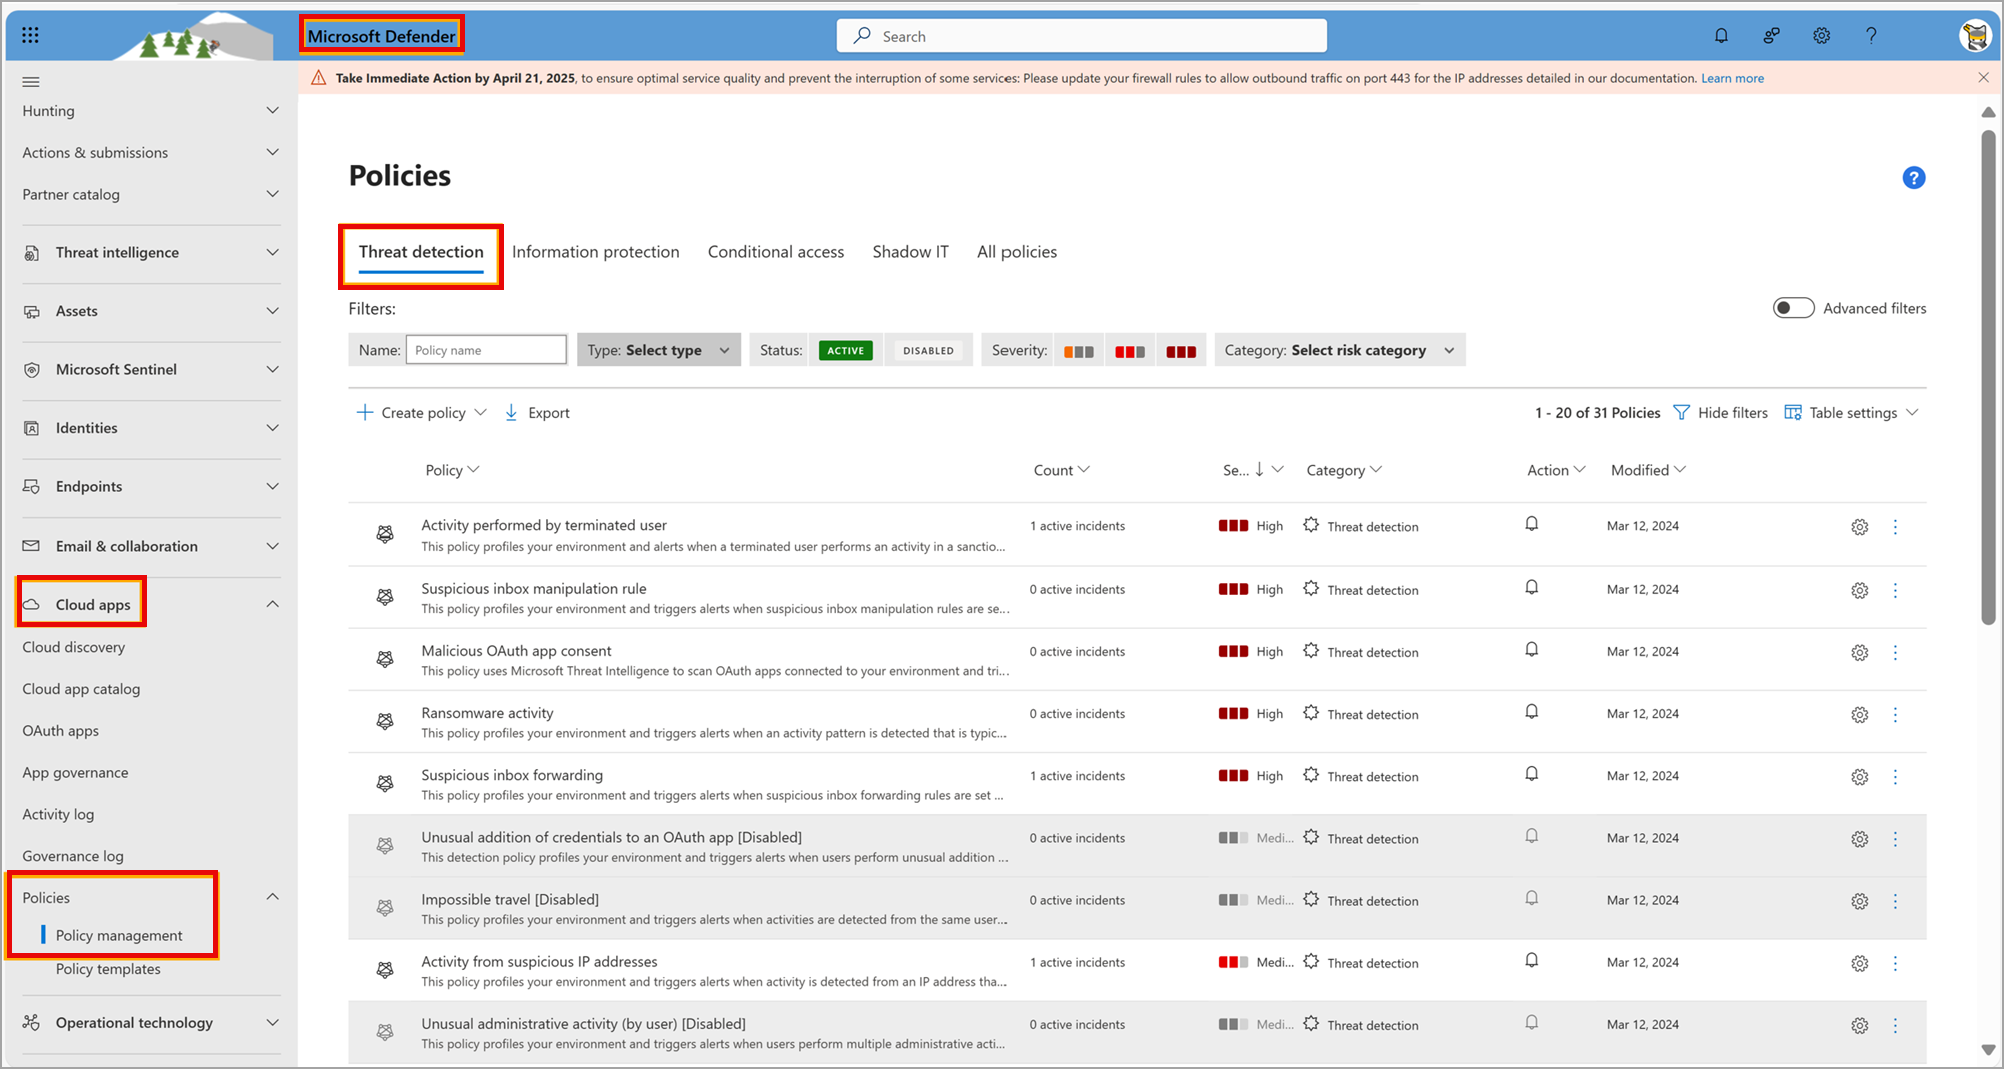Open the app launcher waffle icon
The image size is (2004, 1069).
[x=30, y=36]
